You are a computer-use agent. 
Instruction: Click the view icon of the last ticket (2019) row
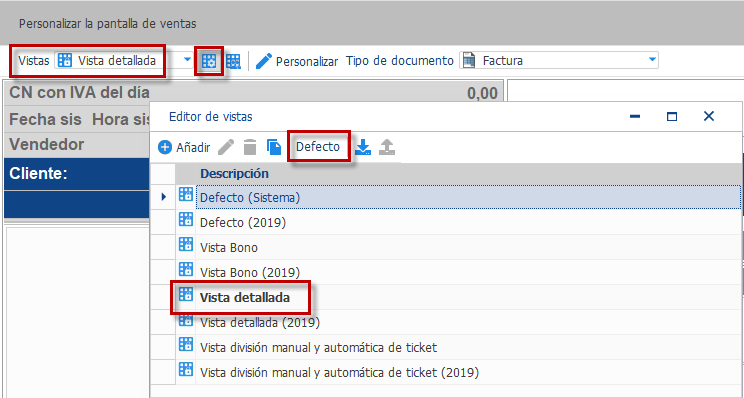[x=186, y=370]
